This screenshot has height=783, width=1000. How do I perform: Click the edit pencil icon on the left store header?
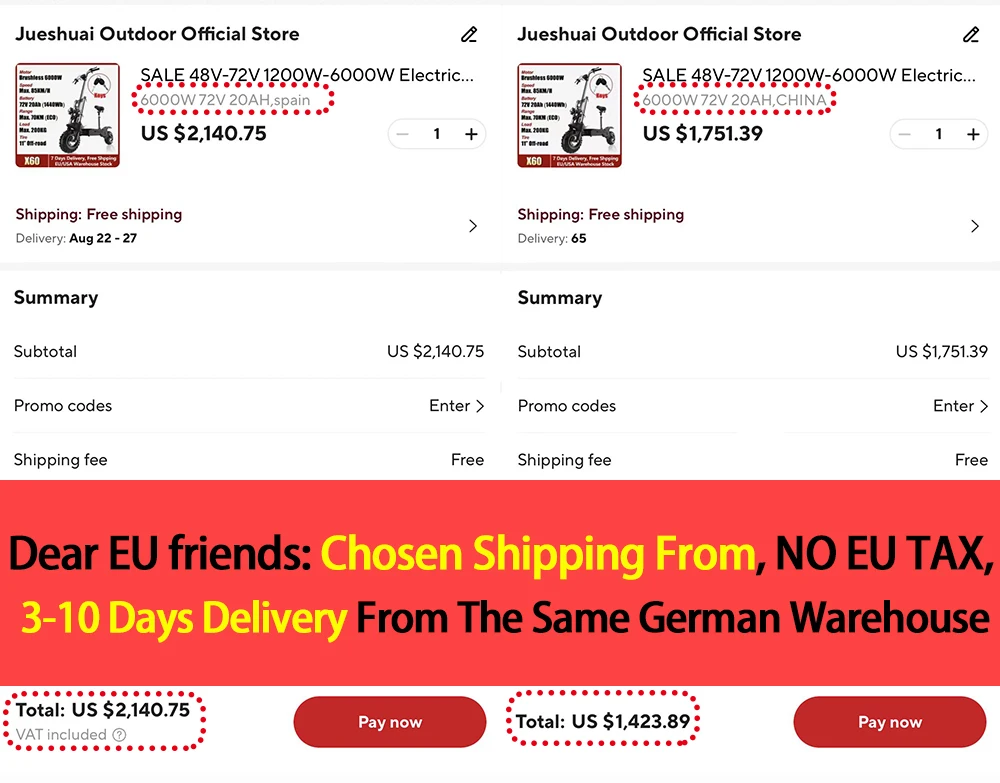469,35
